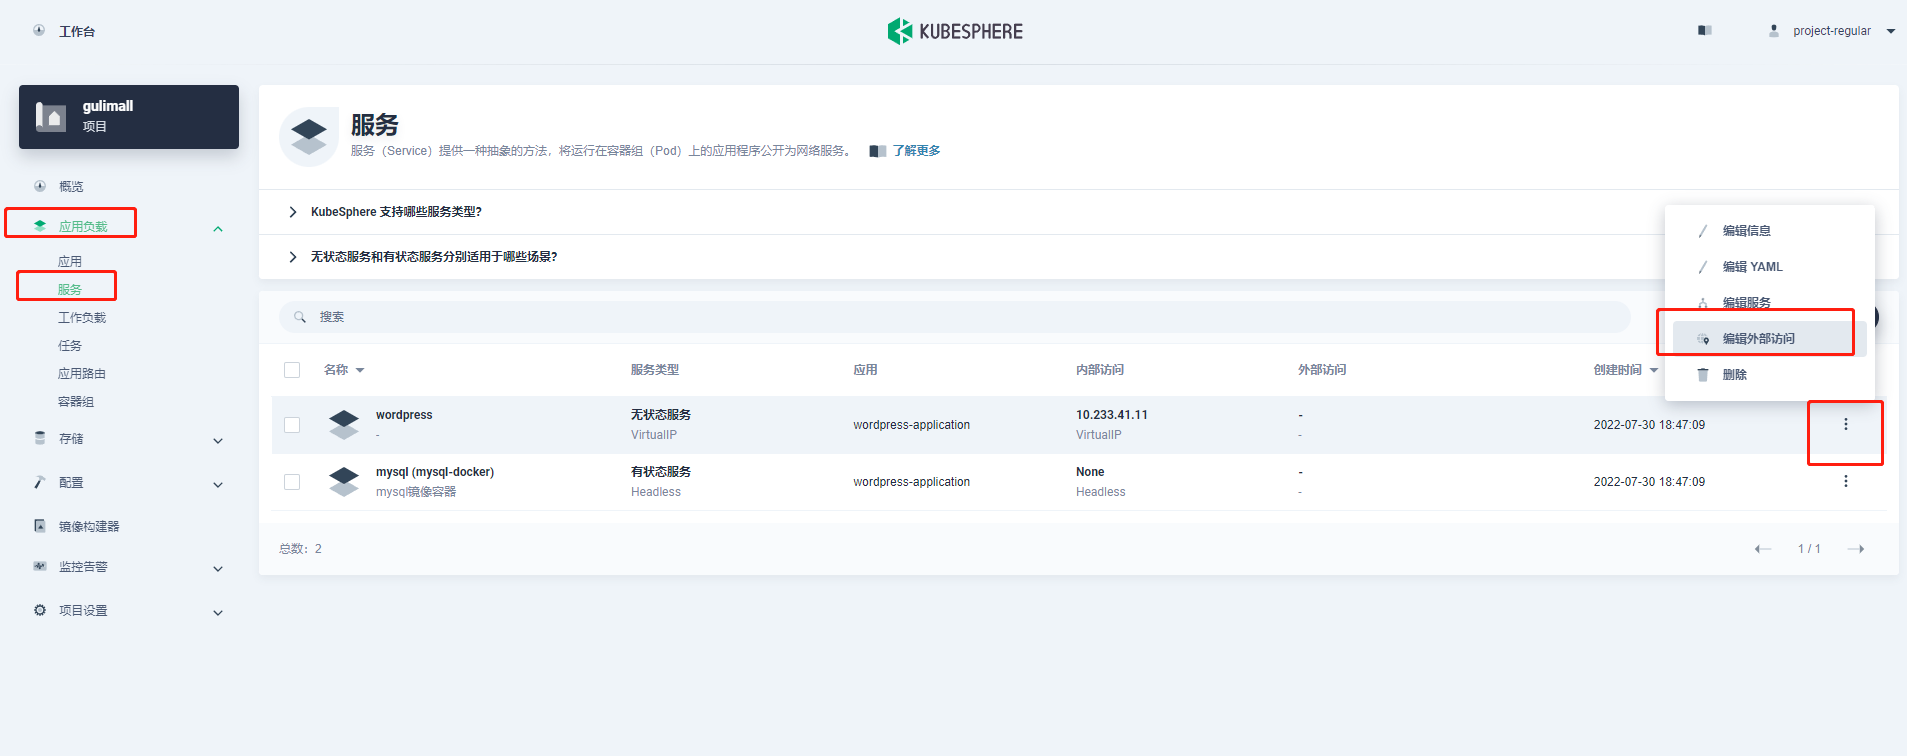Sort by the 名称 column arrow
Viewport: 1907px width, 756px height.
[360, 370]
